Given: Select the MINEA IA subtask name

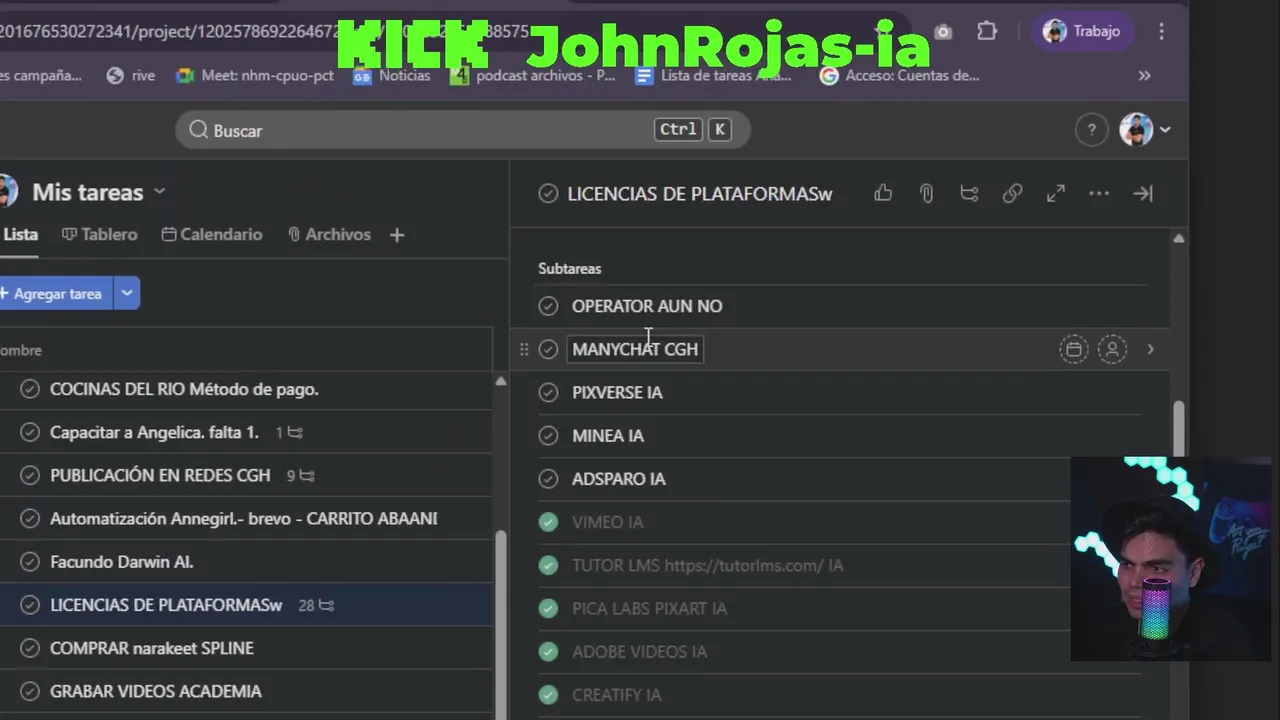Looking at the screenshot, I should (608, 435).
